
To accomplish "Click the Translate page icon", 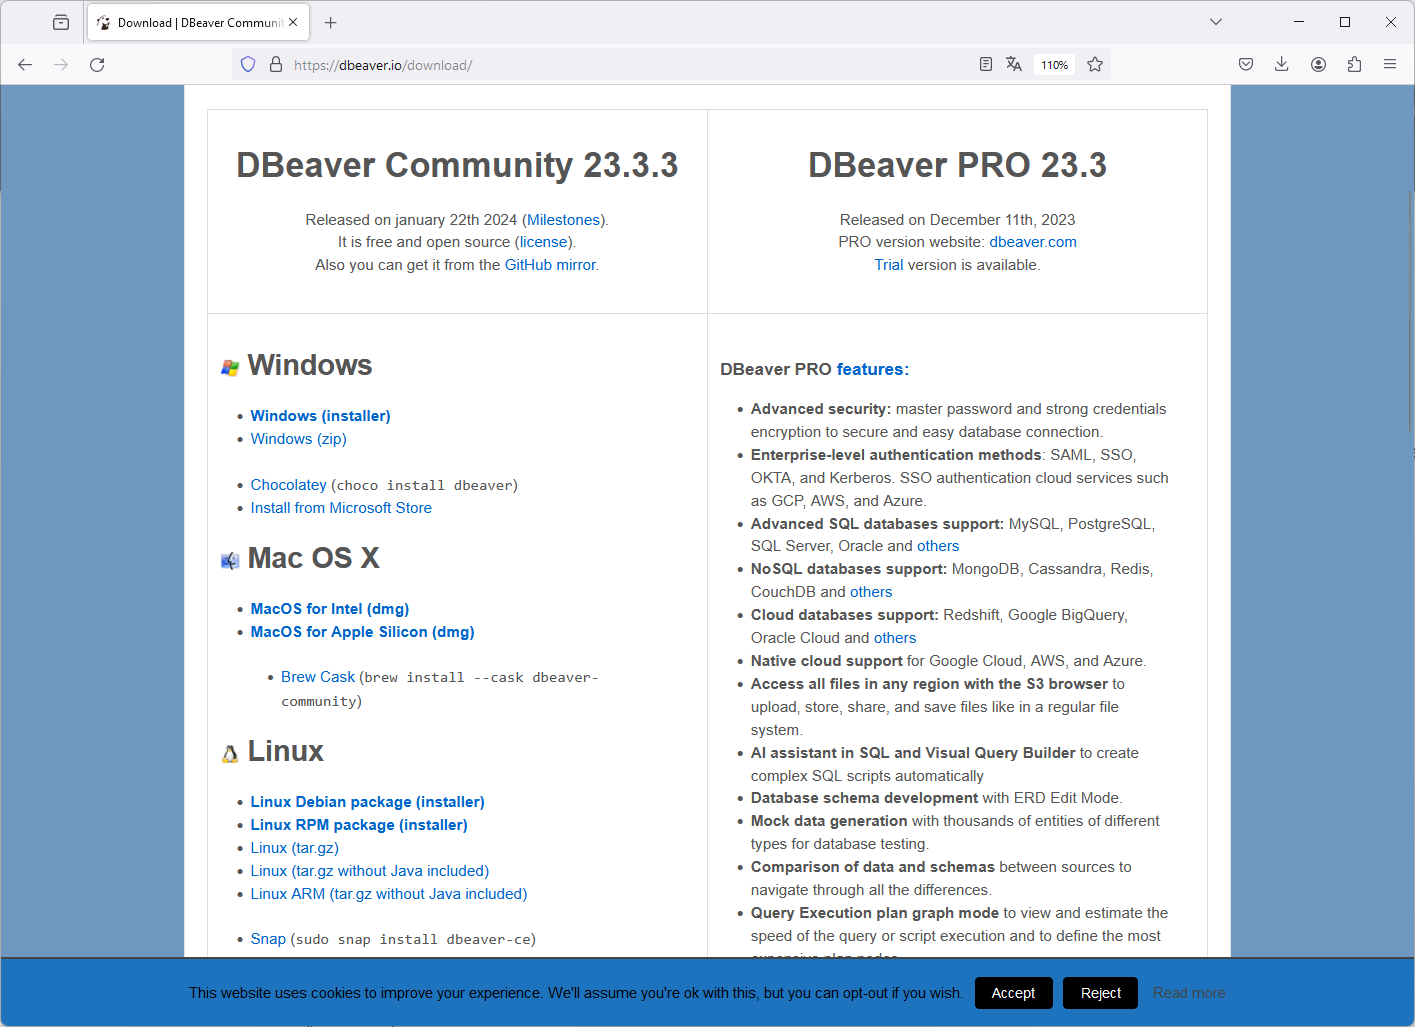I will (1014, 65).
